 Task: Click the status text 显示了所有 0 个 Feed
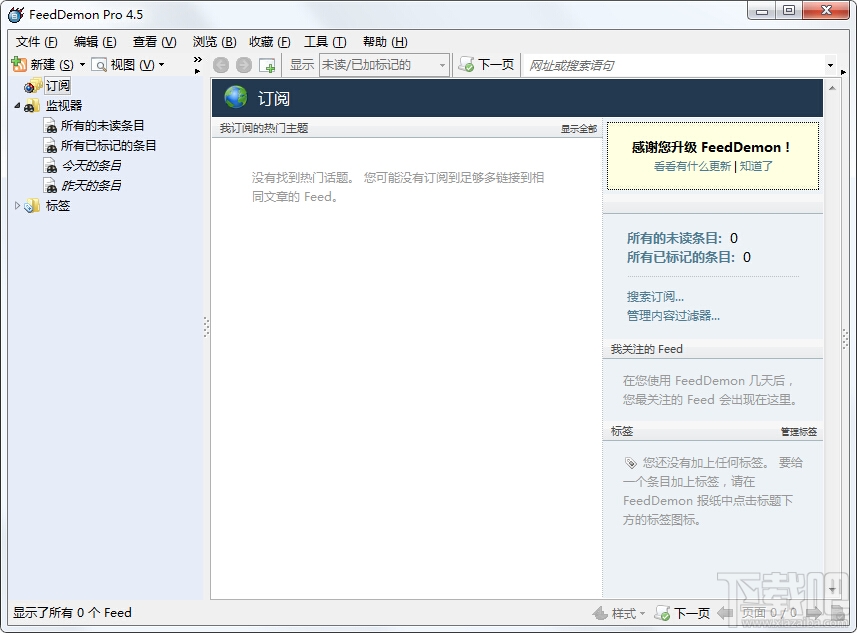click(72, 613)
